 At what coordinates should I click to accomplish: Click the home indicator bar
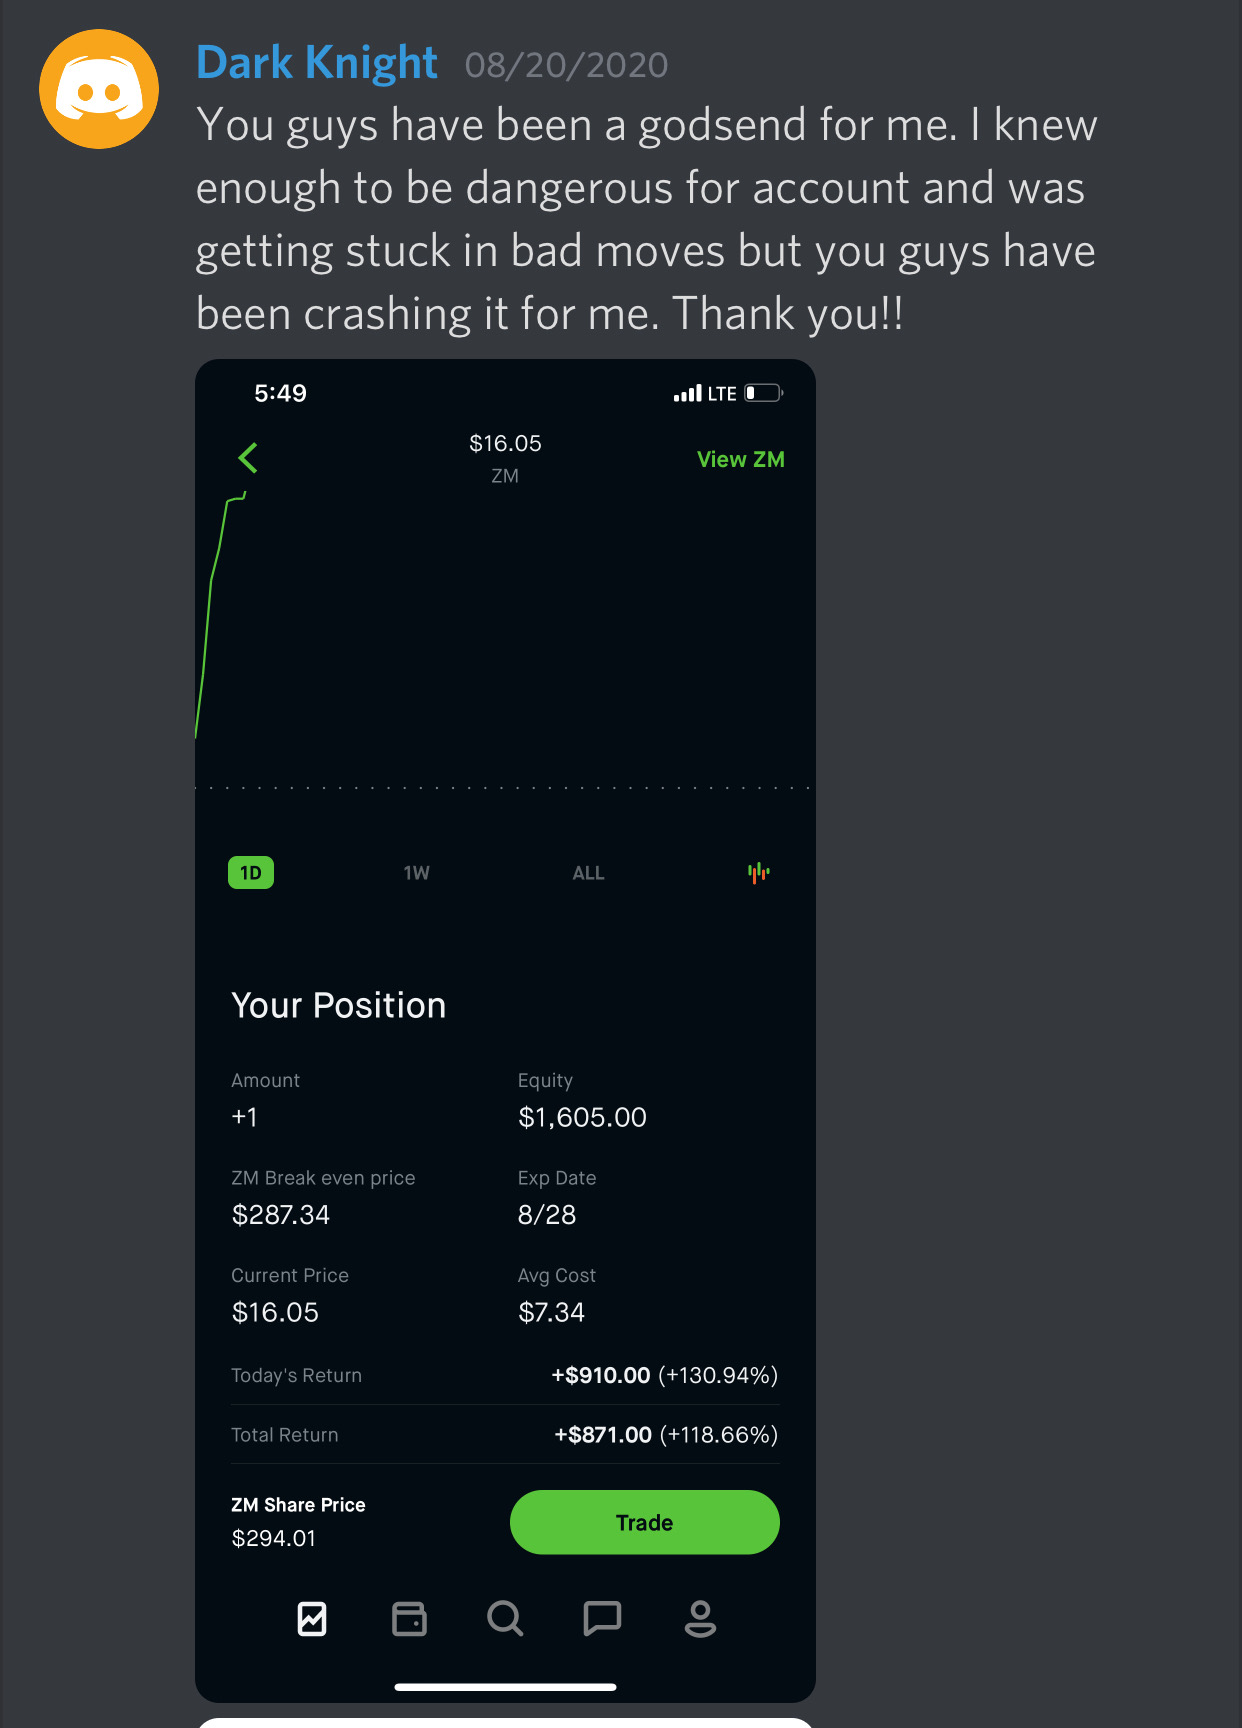(x=505, y=1687)
